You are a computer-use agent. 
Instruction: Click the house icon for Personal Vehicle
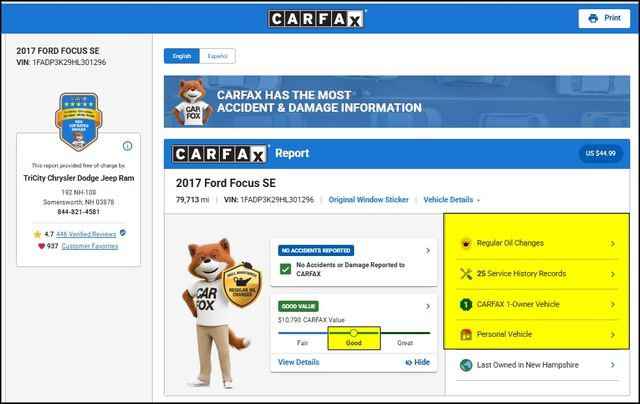pos(466,334)
